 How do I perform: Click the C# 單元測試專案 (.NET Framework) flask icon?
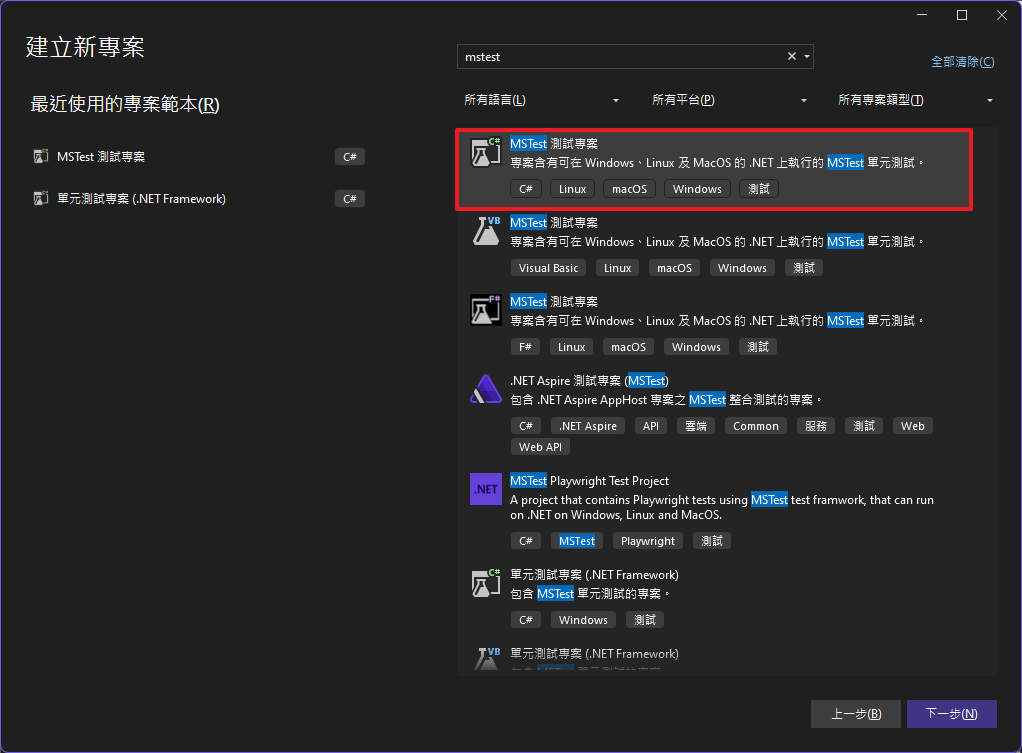486,583
